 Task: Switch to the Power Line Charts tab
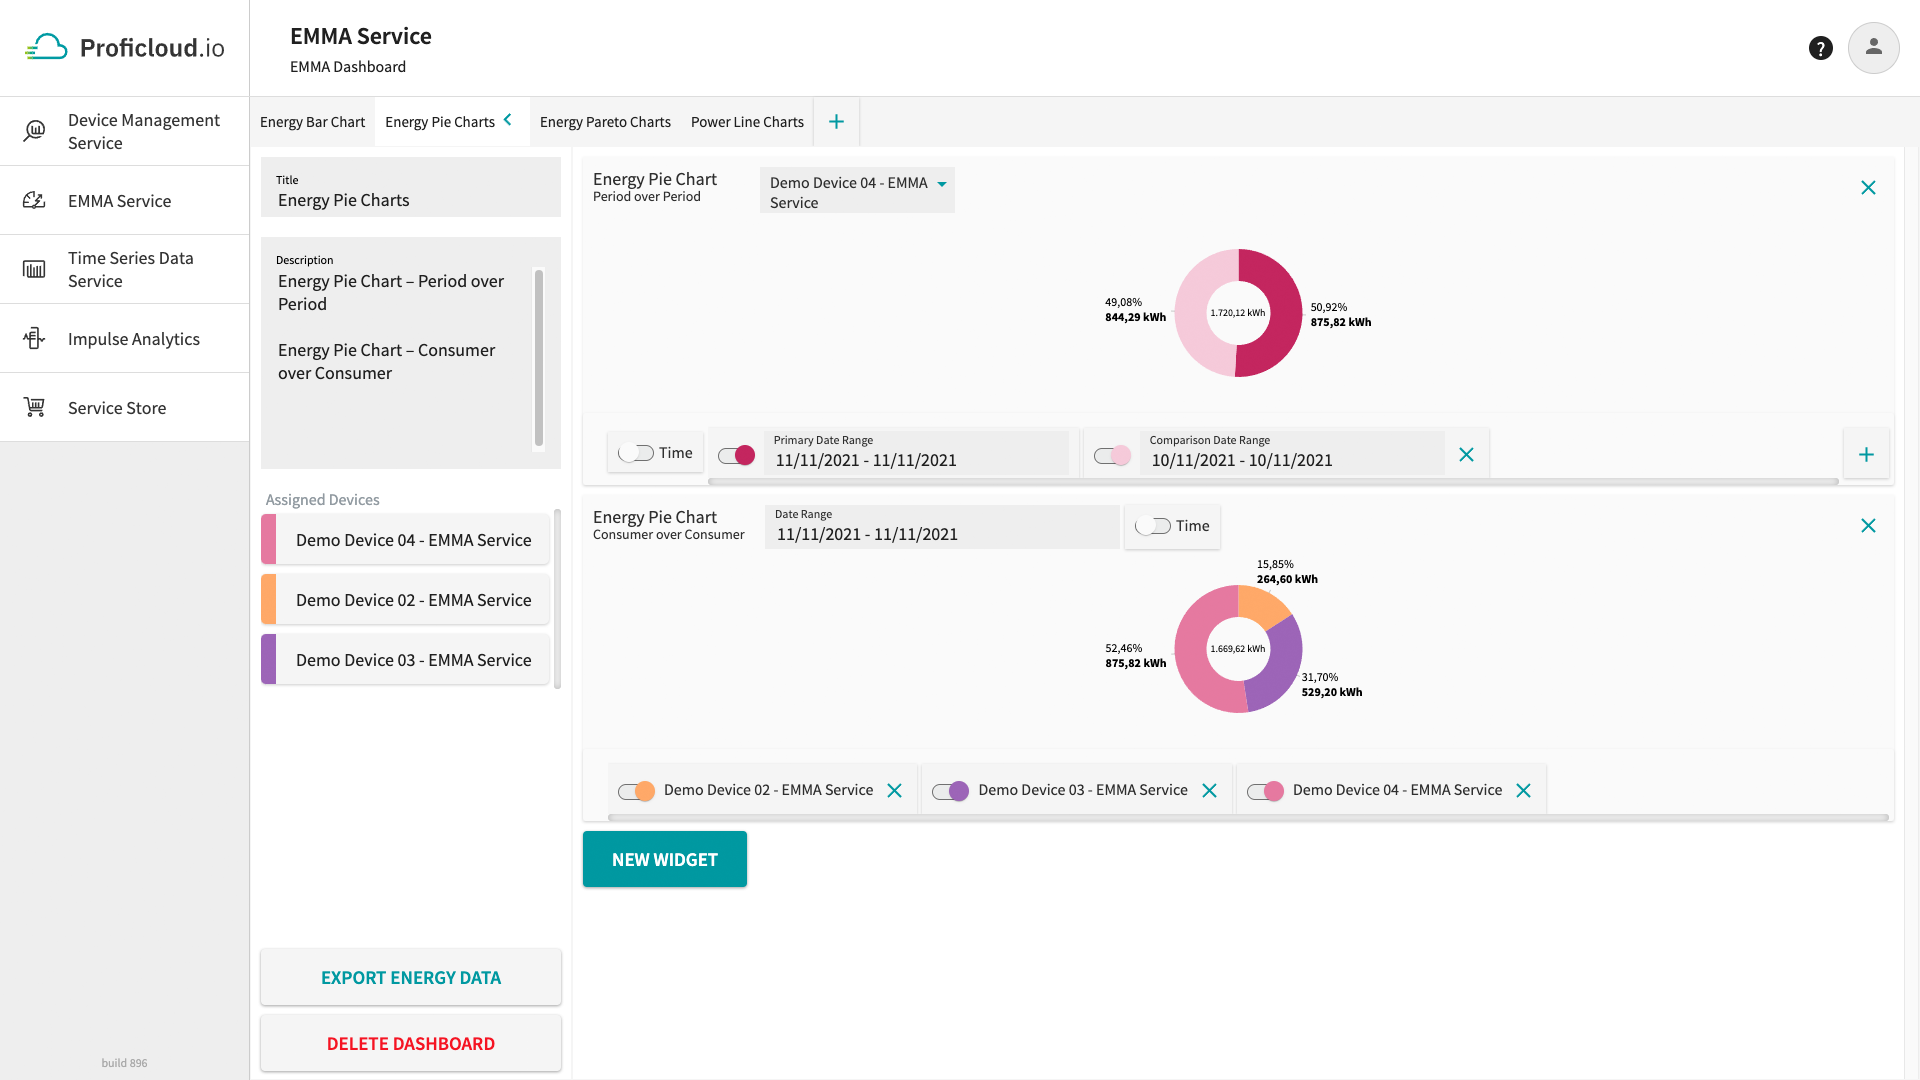tap(747, 122)
